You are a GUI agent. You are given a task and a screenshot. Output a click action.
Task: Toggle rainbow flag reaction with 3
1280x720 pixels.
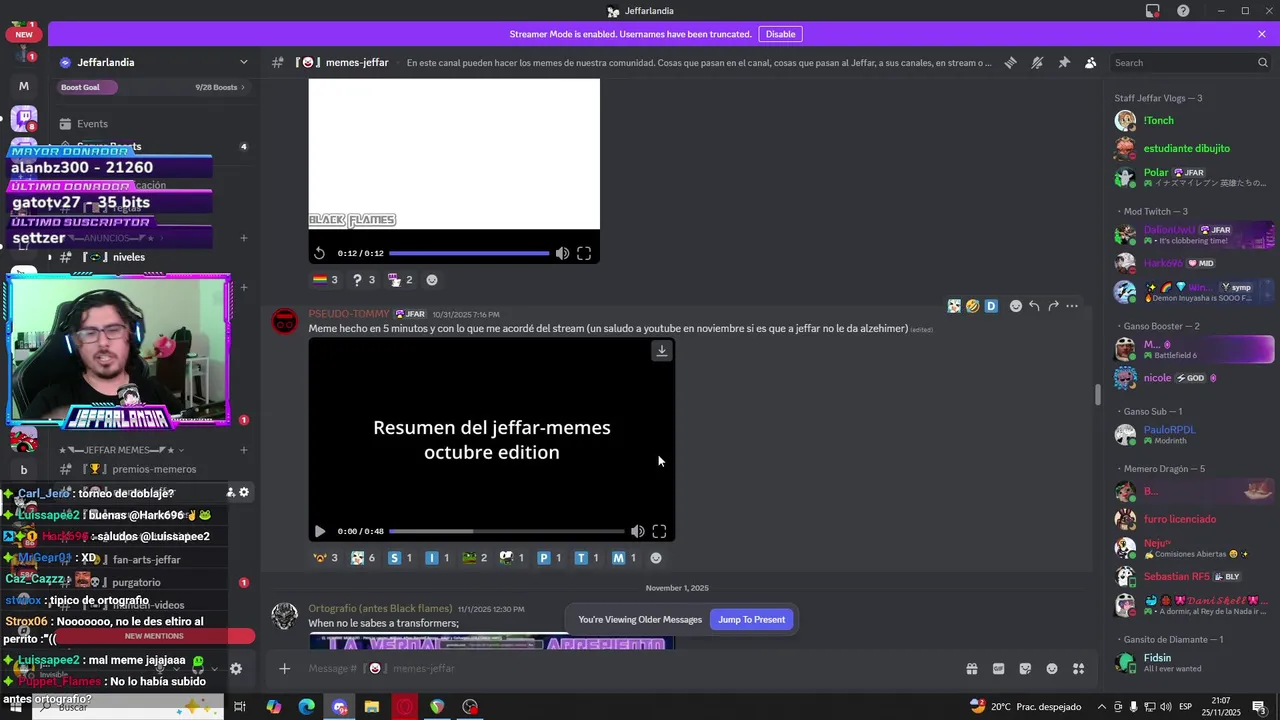(x=325, y=280)
